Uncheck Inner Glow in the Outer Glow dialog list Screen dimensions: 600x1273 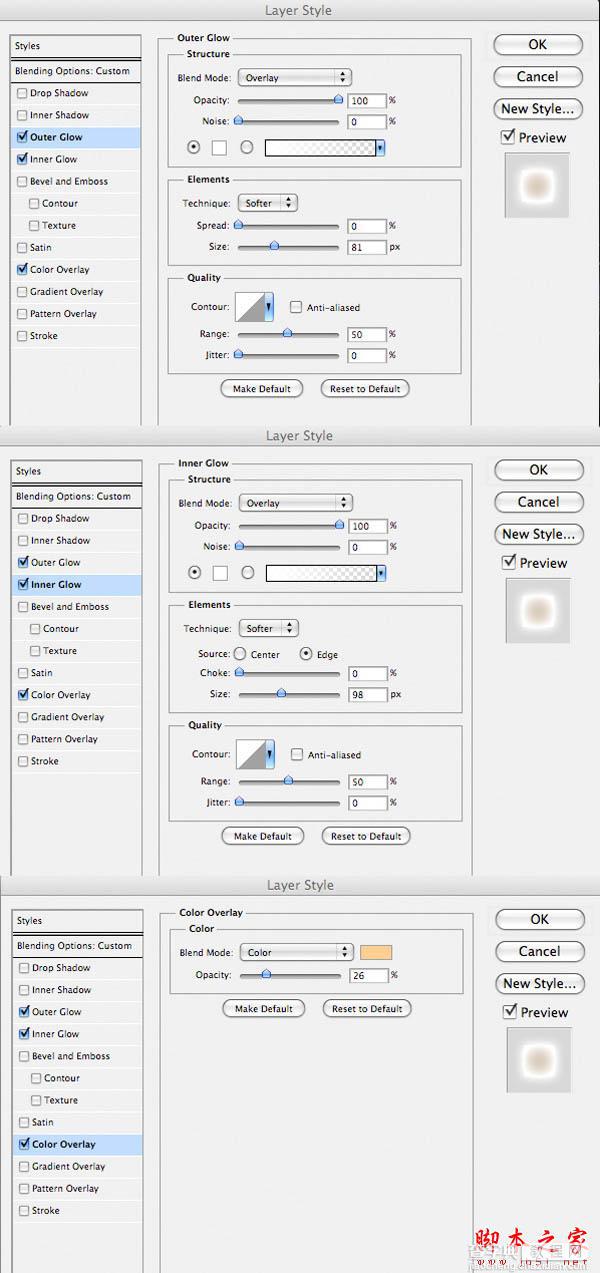pyautogui.click(x=22, y=159)
